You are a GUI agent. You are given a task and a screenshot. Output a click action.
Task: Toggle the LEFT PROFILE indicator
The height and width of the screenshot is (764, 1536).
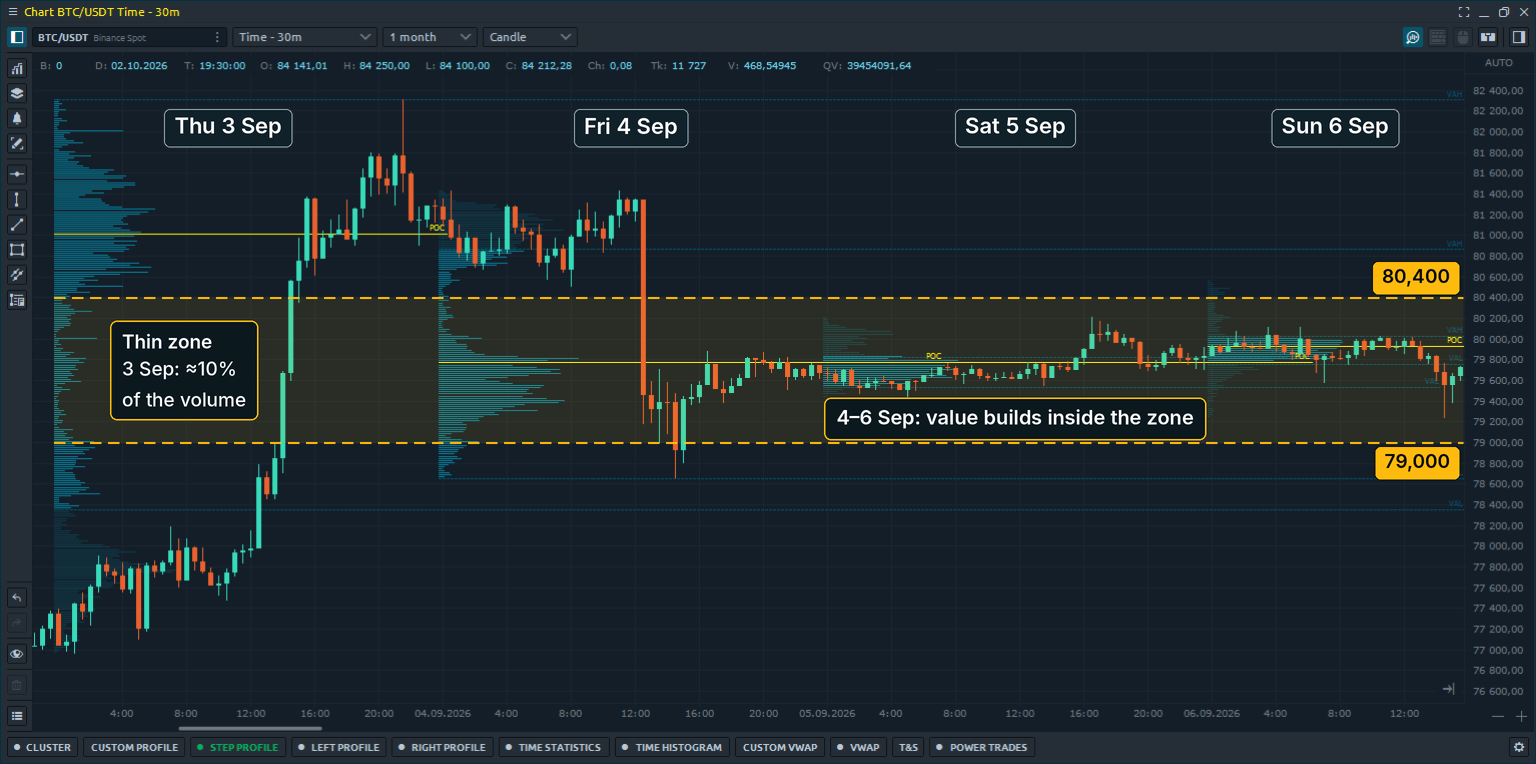[338, 747]
